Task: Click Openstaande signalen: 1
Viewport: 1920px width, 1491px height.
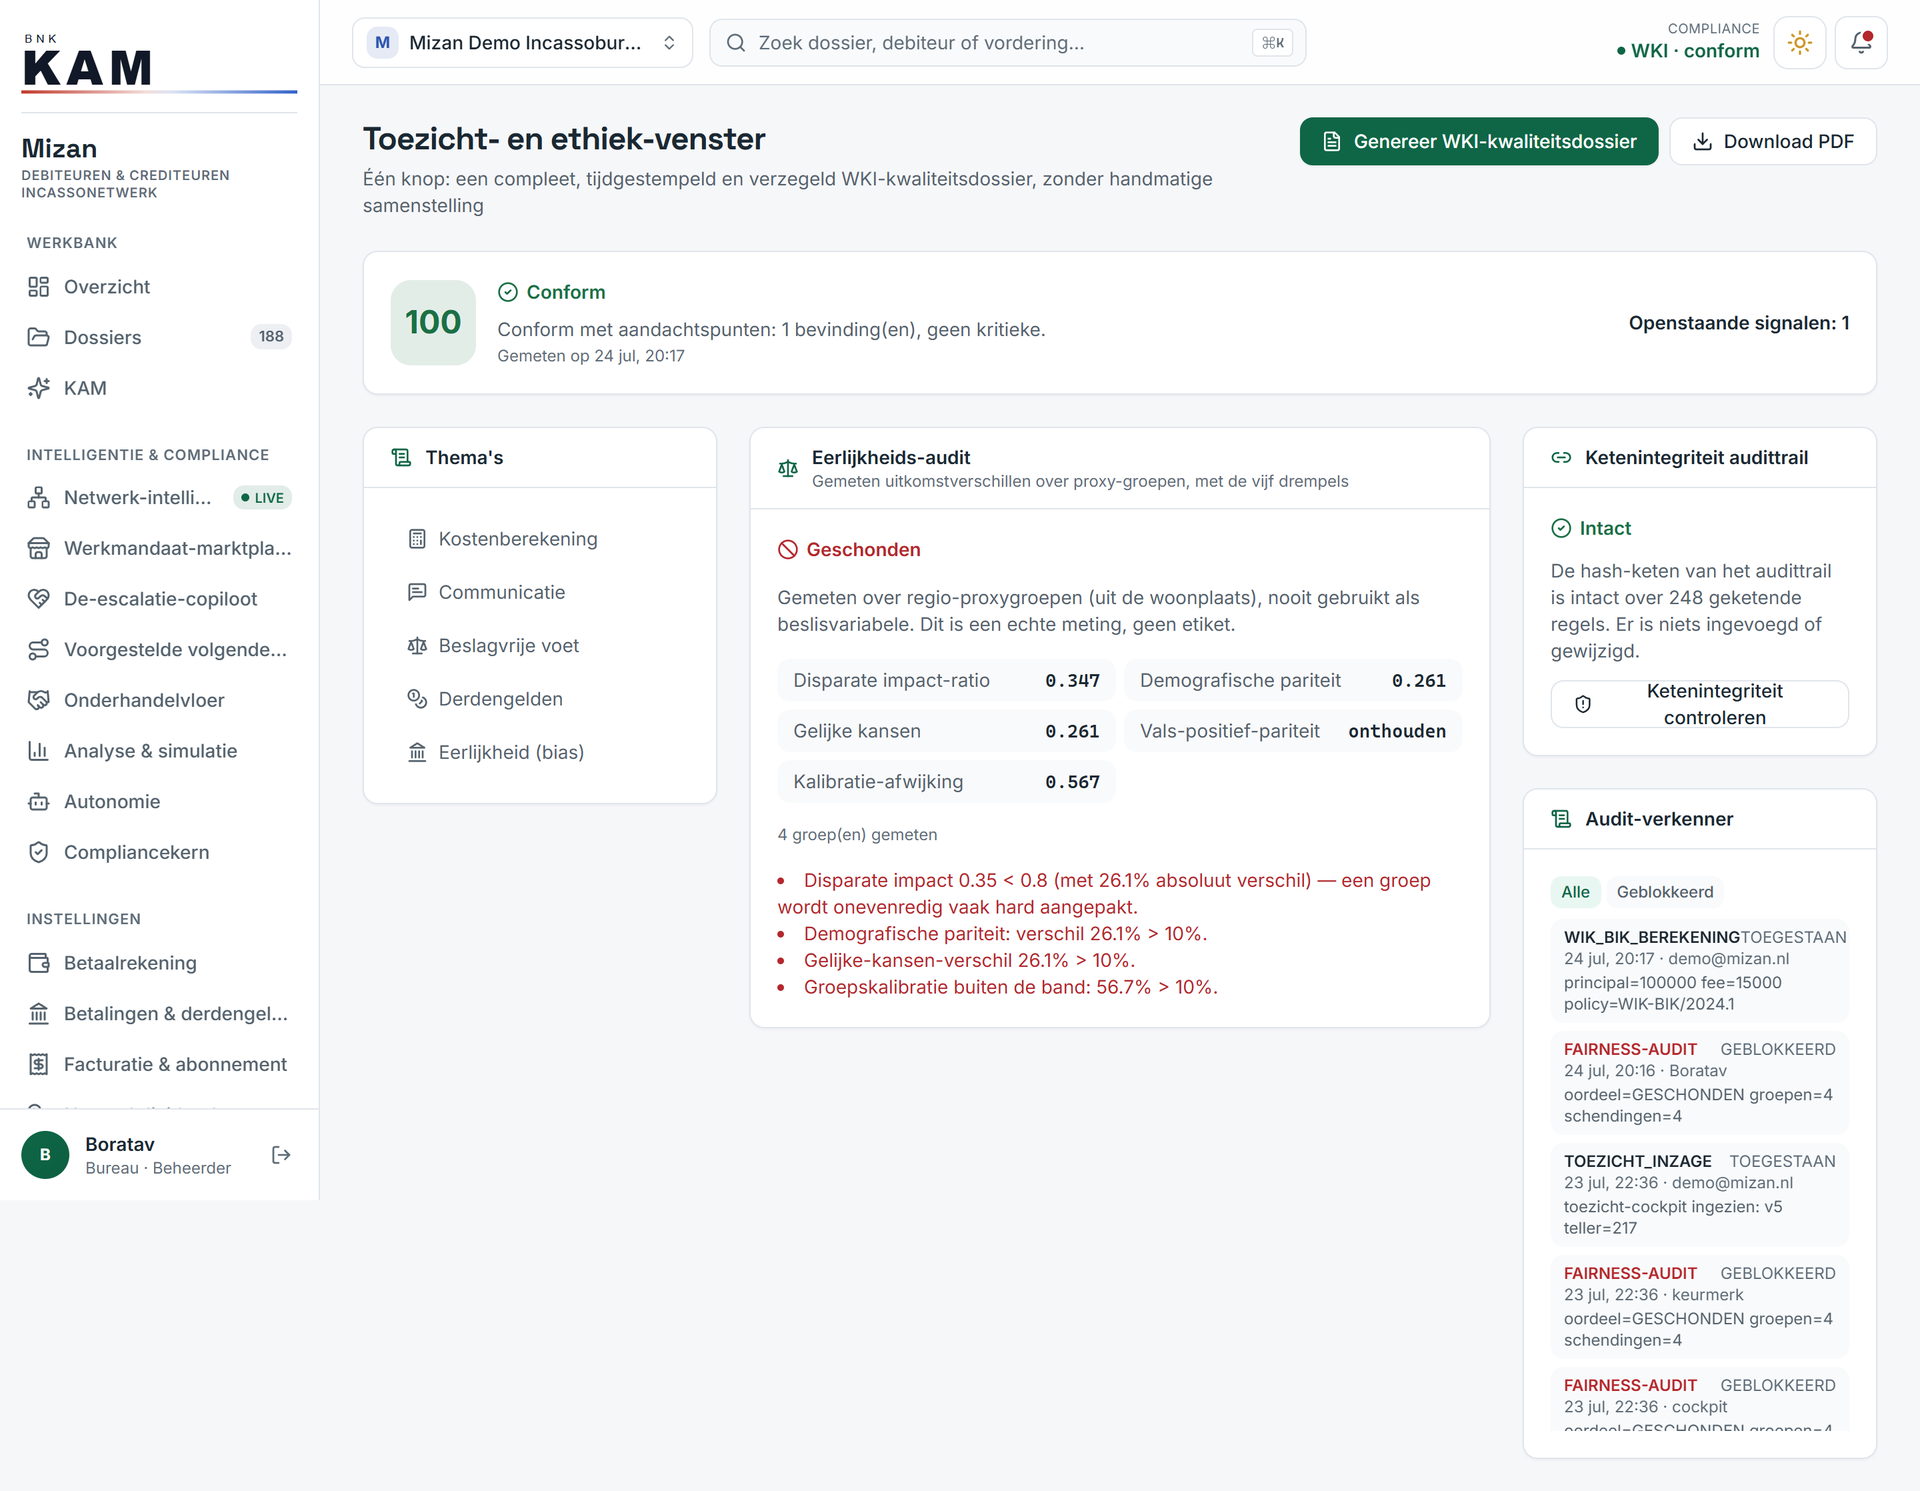Action: [x=1738, y=323]
